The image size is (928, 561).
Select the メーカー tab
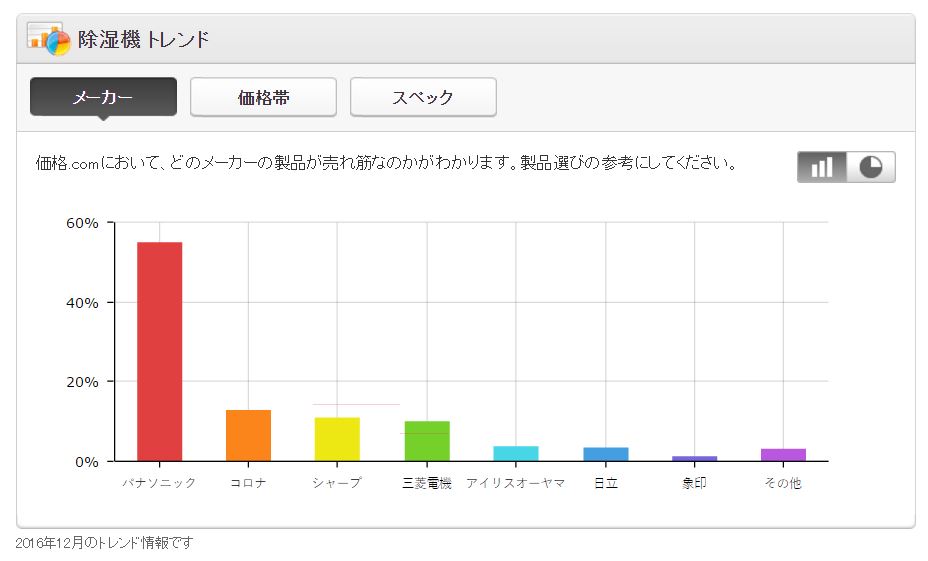(x=103, y=97)
